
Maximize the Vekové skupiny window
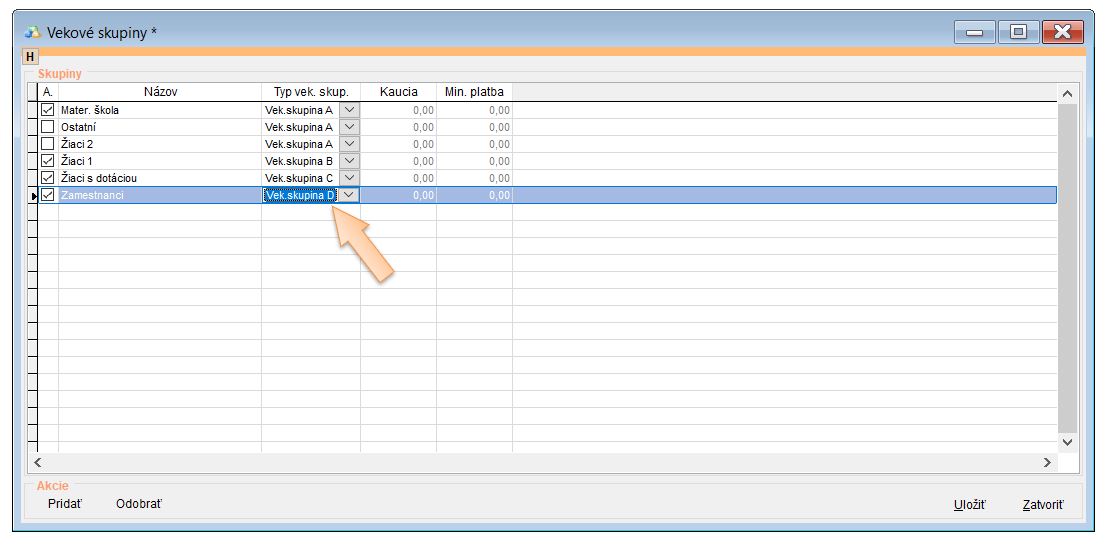click(x=1018, y=33)
